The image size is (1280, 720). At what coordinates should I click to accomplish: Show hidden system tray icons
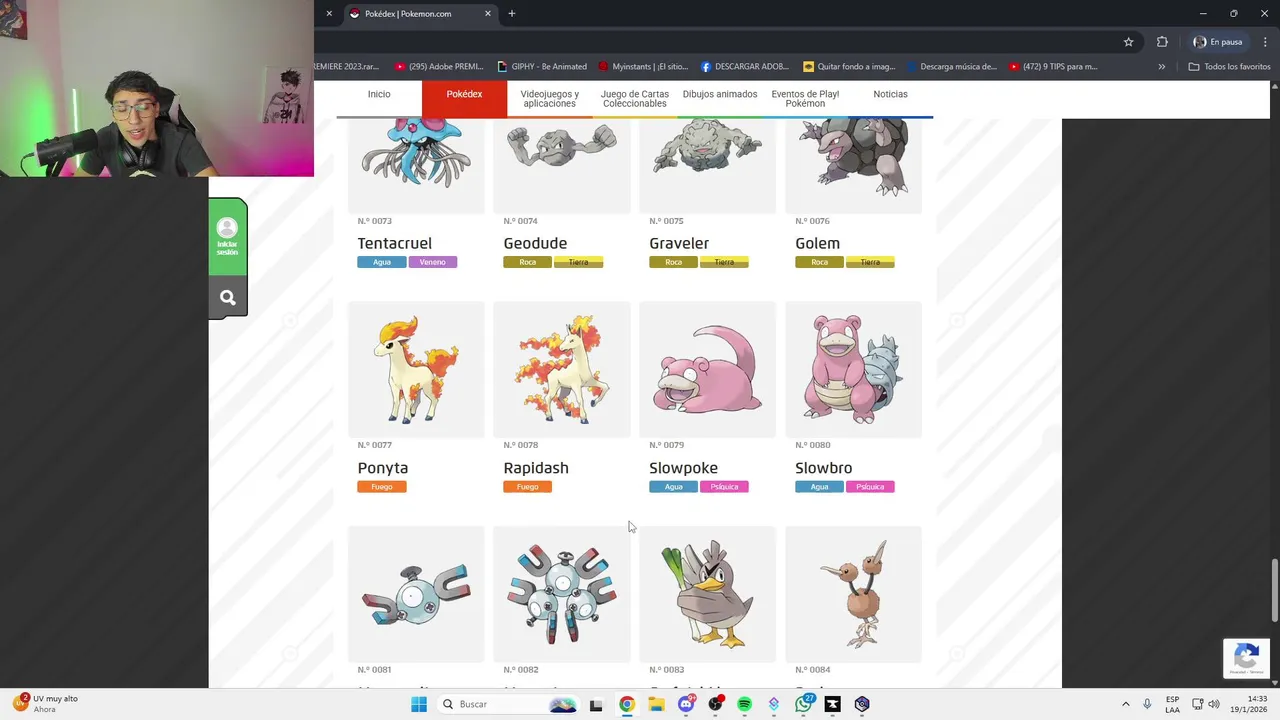(1125, 704)
